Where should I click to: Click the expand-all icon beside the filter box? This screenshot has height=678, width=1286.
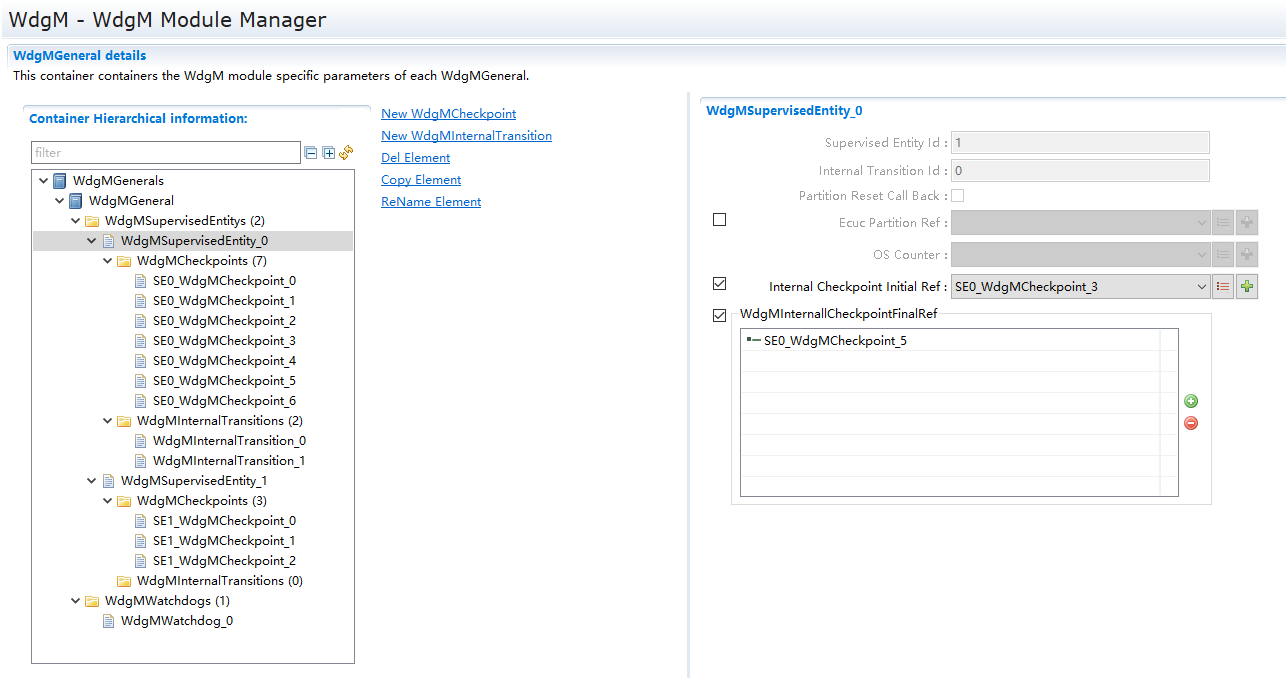(x=328, y=153)
